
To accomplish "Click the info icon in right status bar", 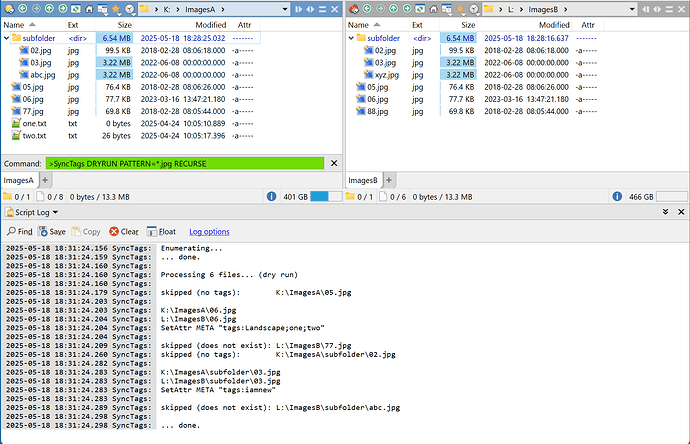I will coord(617,196).
